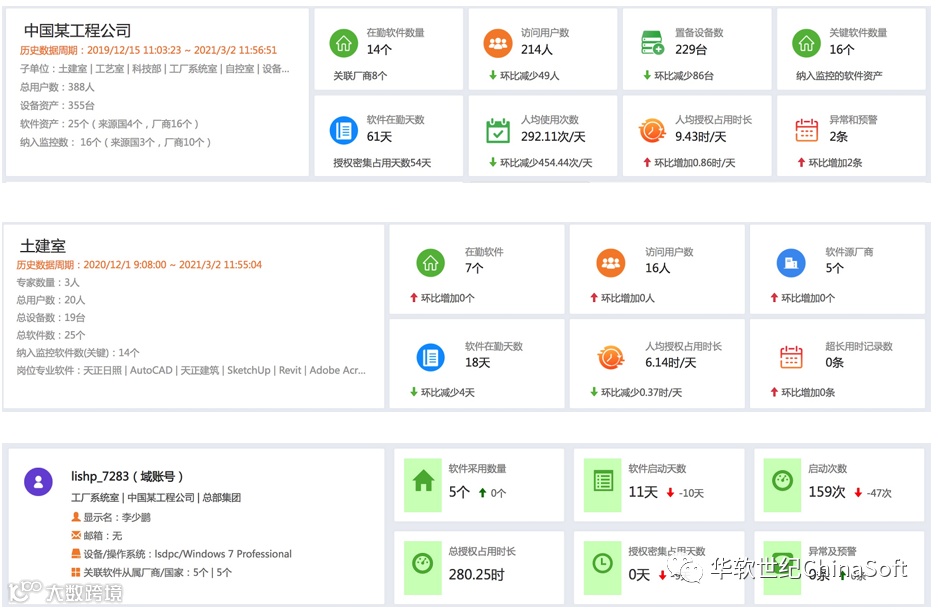The height and width of the screenshot is (610, 938).
Task: Click the green device icon beside 置备设备数
Action: coord(652,43)
